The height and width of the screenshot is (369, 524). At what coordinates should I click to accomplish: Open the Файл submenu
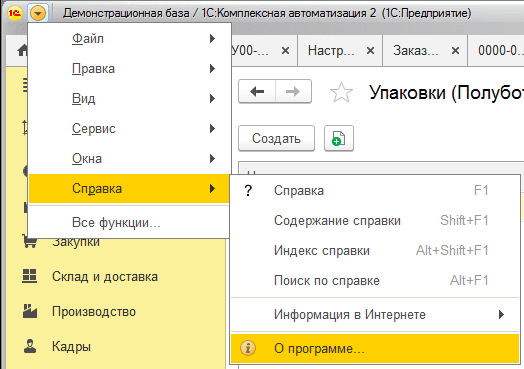pyautogui.click(x=129, y=39)
